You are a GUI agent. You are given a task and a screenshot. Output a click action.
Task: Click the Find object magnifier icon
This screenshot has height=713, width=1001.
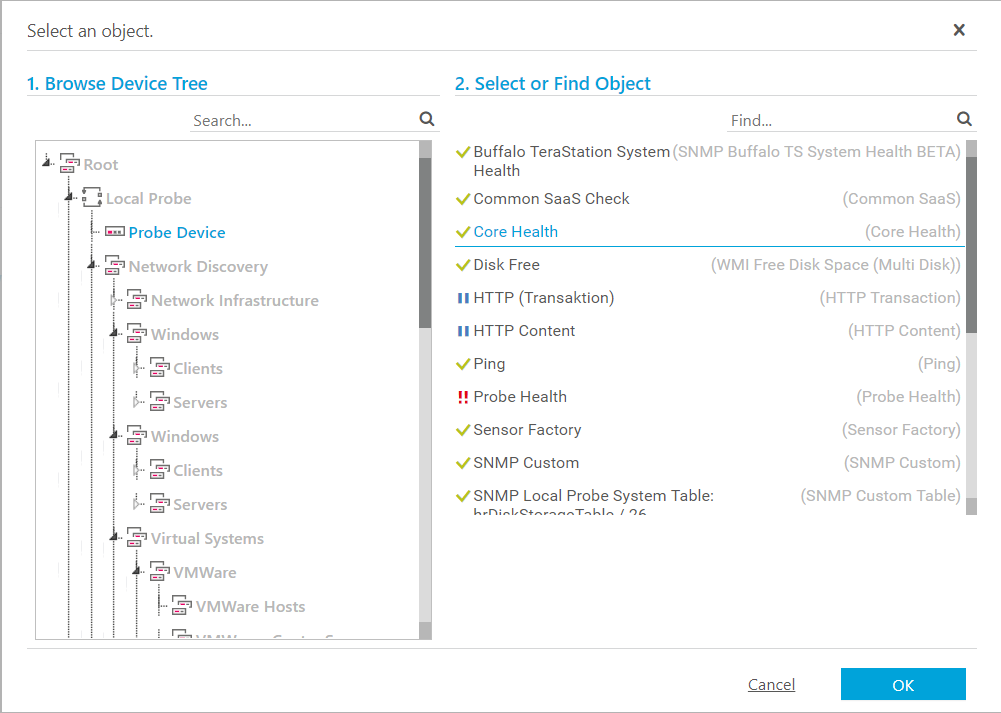point(964,119)
